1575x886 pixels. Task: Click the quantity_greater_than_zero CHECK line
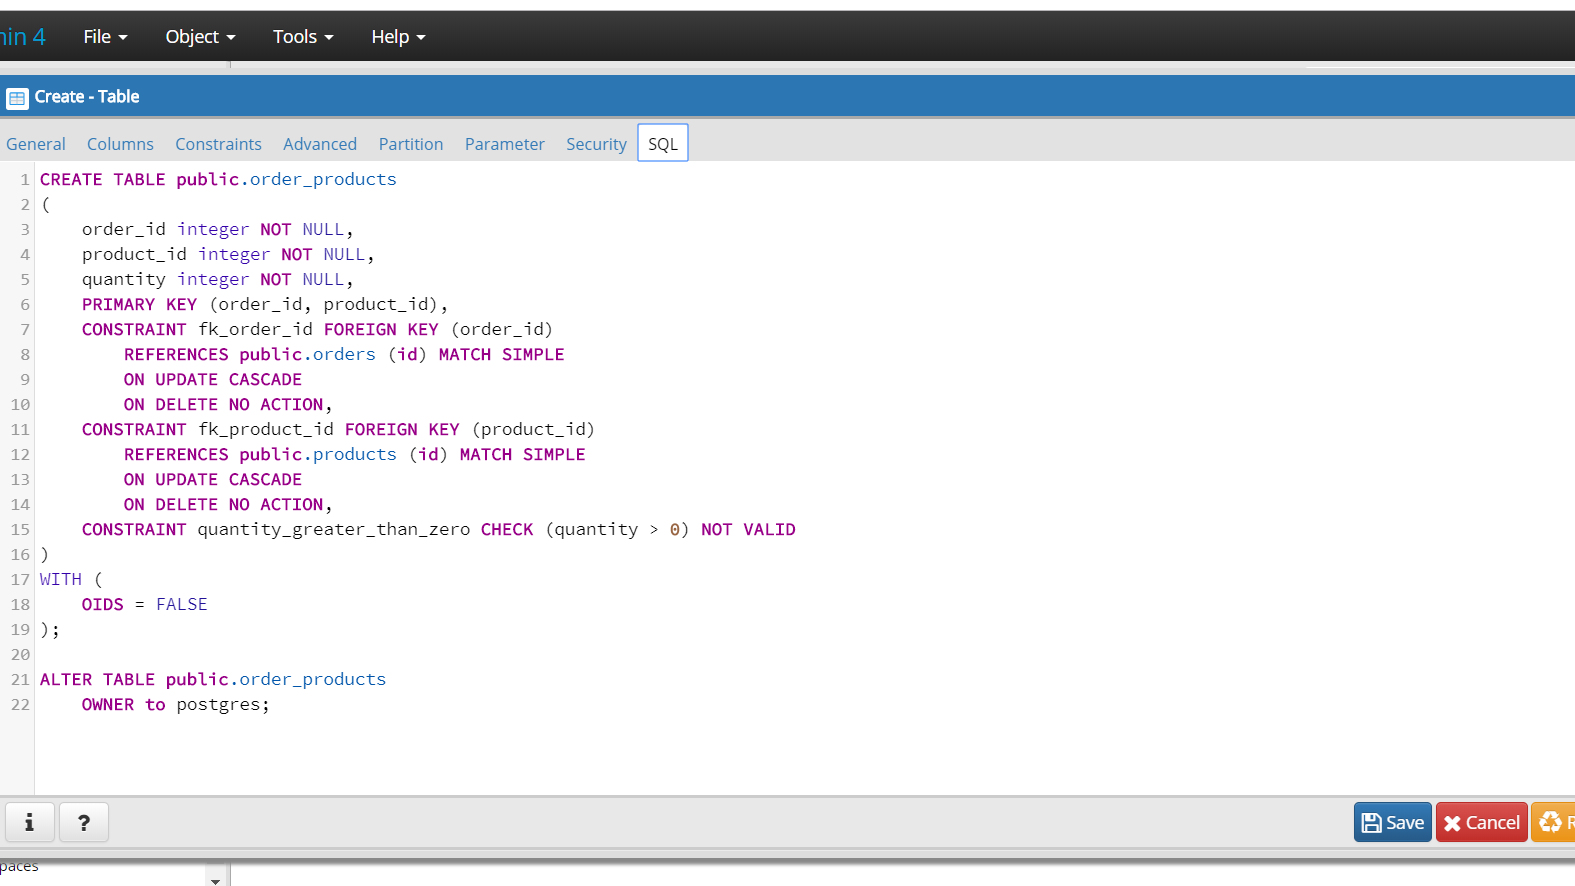point(439,529)
